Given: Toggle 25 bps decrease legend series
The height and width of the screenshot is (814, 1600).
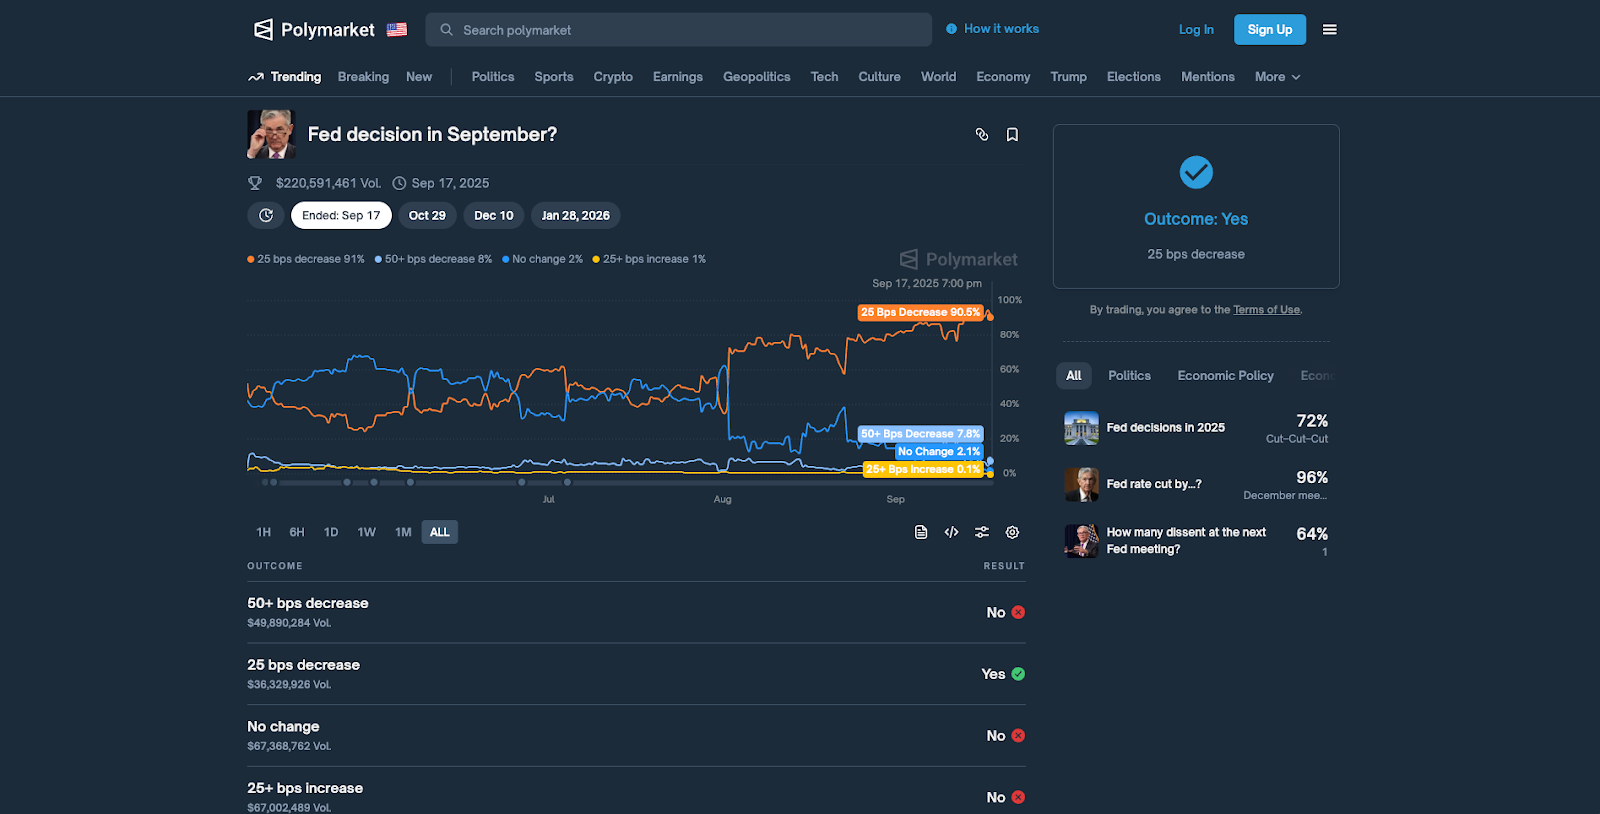Looking at the screenshot, I should (x=306, y=259).
